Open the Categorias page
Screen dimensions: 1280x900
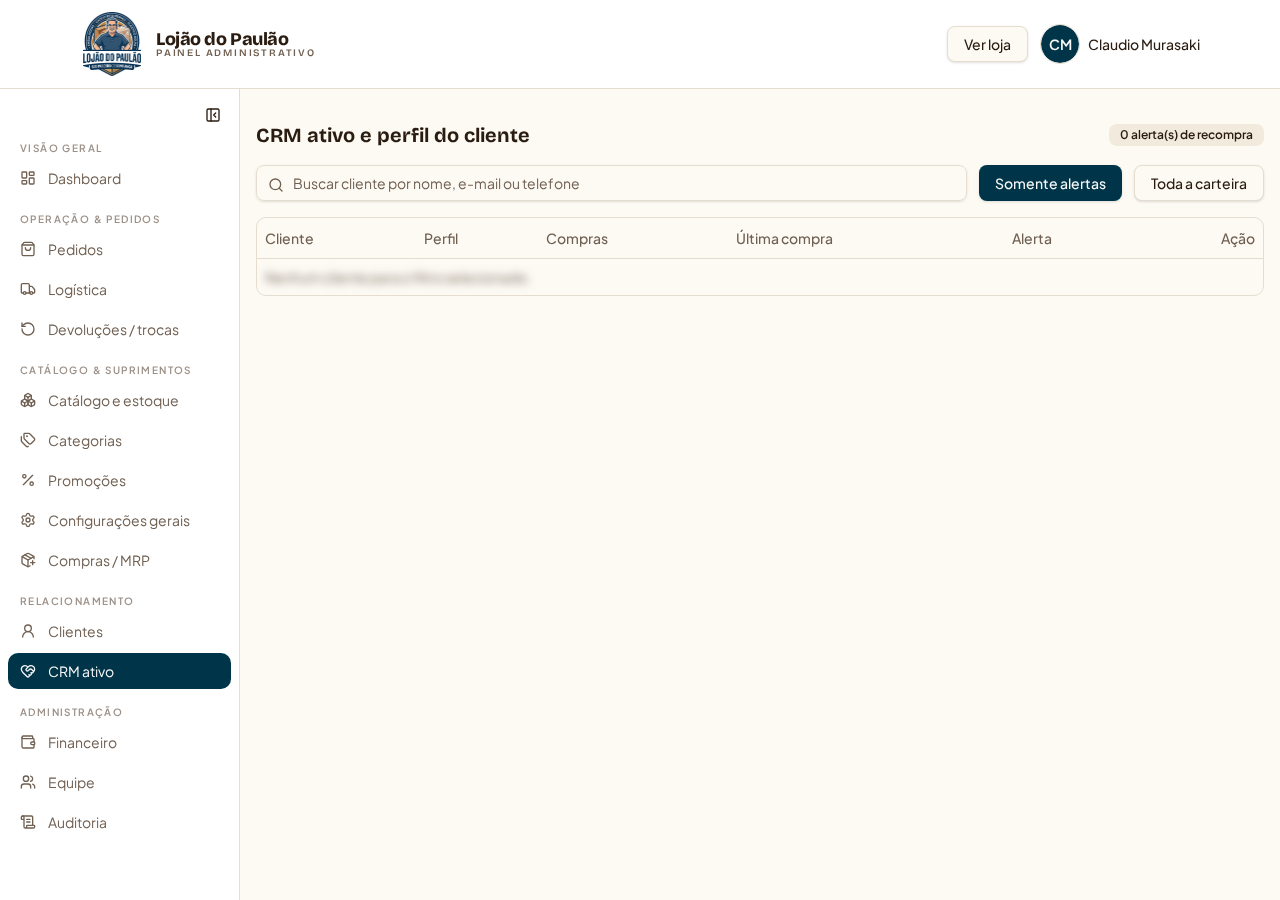[x=119, y=440]
